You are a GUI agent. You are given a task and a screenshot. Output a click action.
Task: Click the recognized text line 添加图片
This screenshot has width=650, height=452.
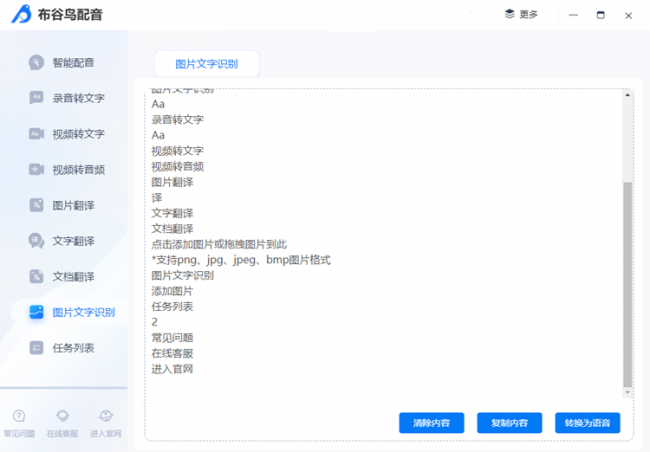pyautogui.click(x=172, y=291)
